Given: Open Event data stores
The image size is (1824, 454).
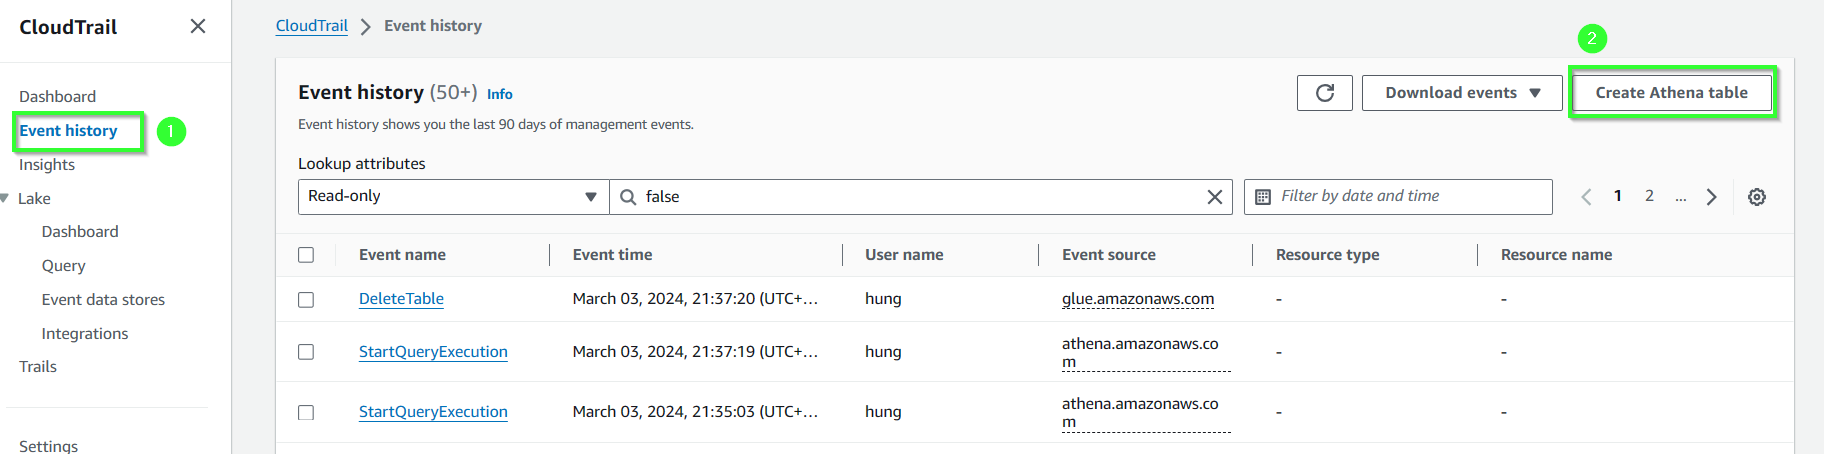Looking at the screenshot, I should coord(103,300).
